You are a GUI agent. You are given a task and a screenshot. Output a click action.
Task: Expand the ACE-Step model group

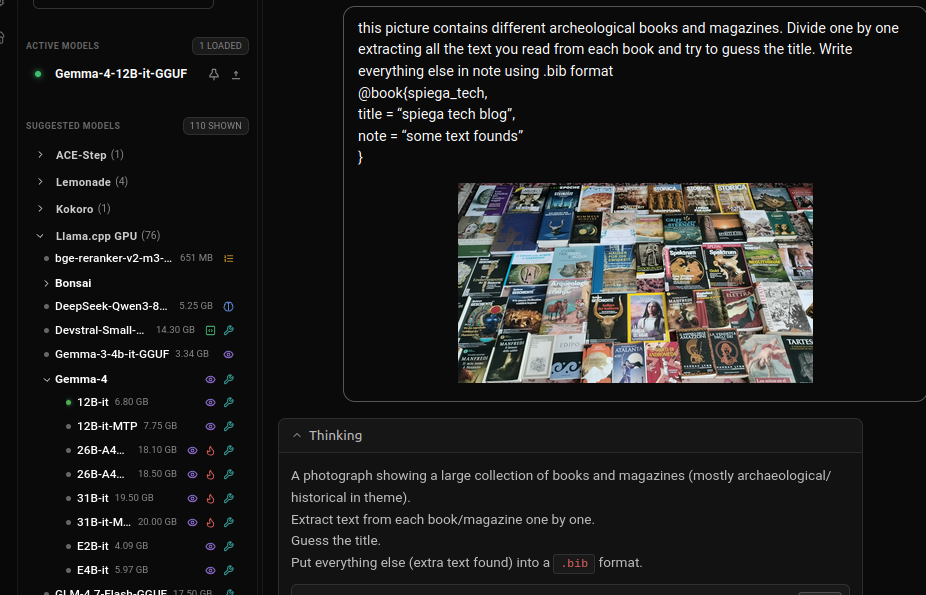click(x=40, y=155)
